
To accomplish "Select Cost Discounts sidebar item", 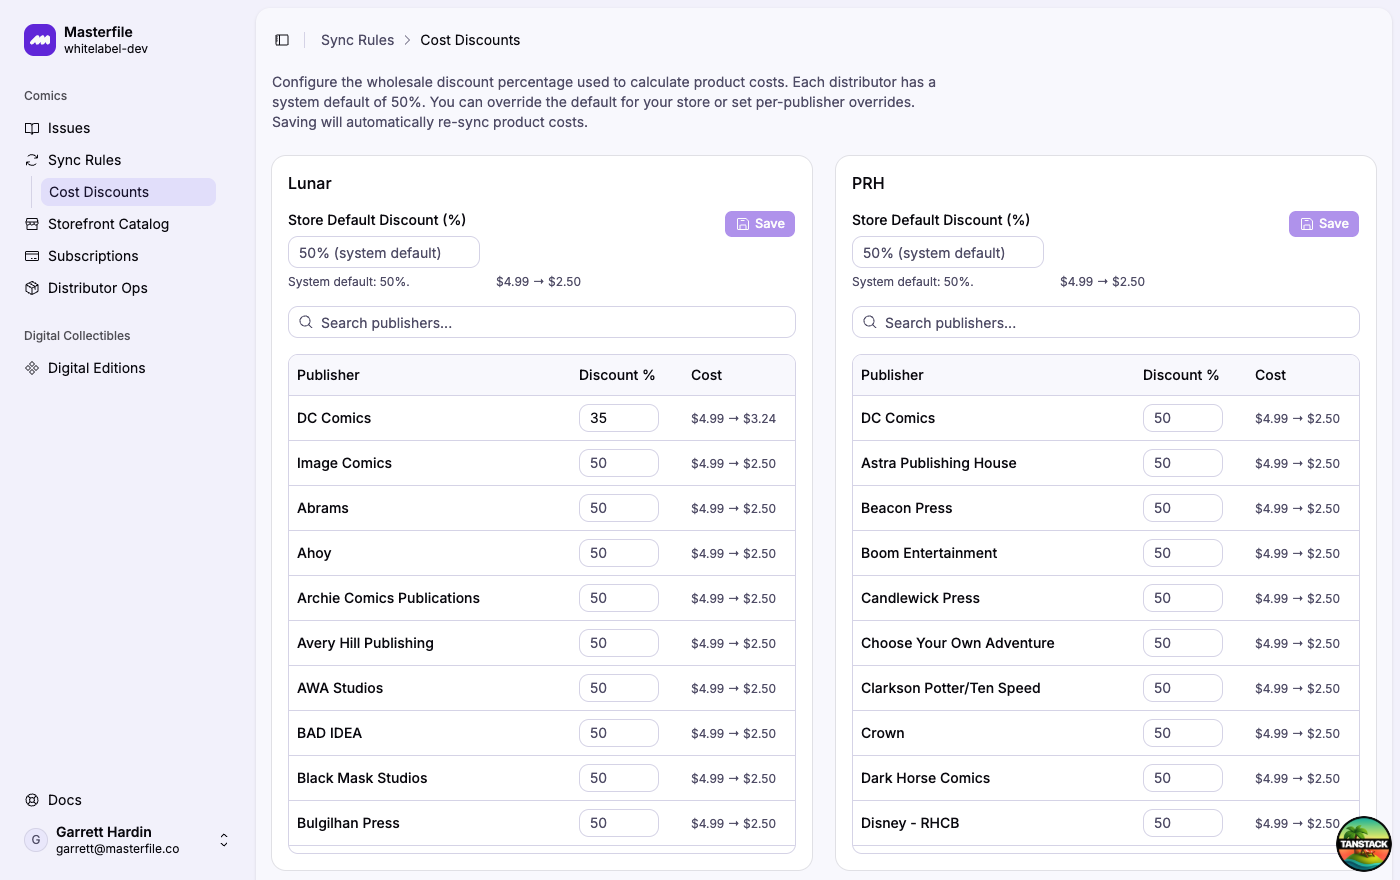I will 128,192.
